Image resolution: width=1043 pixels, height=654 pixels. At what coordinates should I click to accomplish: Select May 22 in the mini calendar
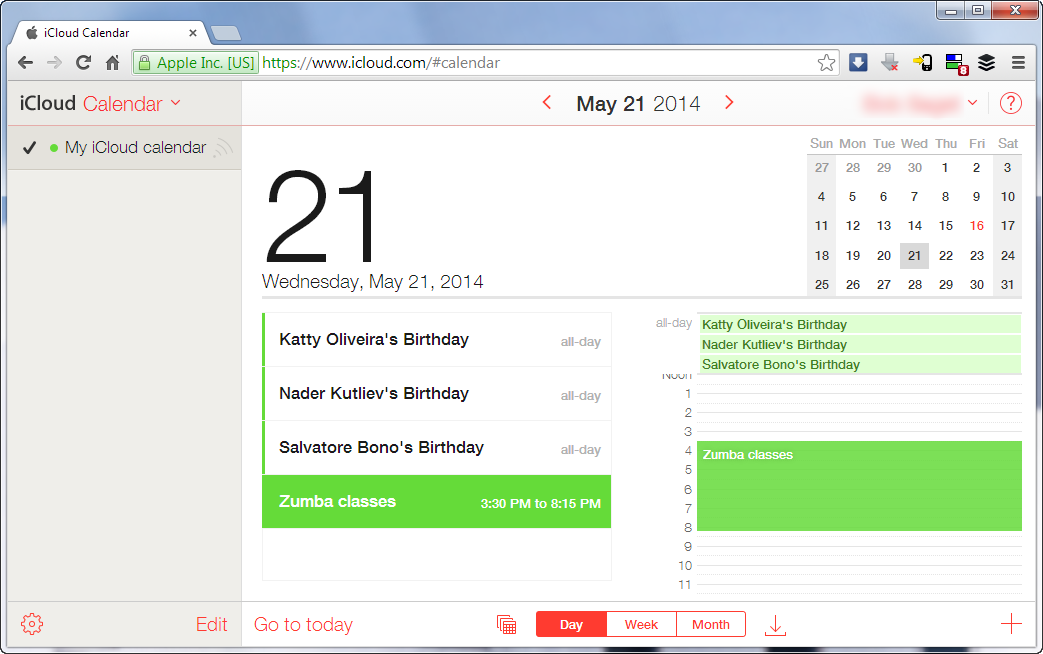945,255
